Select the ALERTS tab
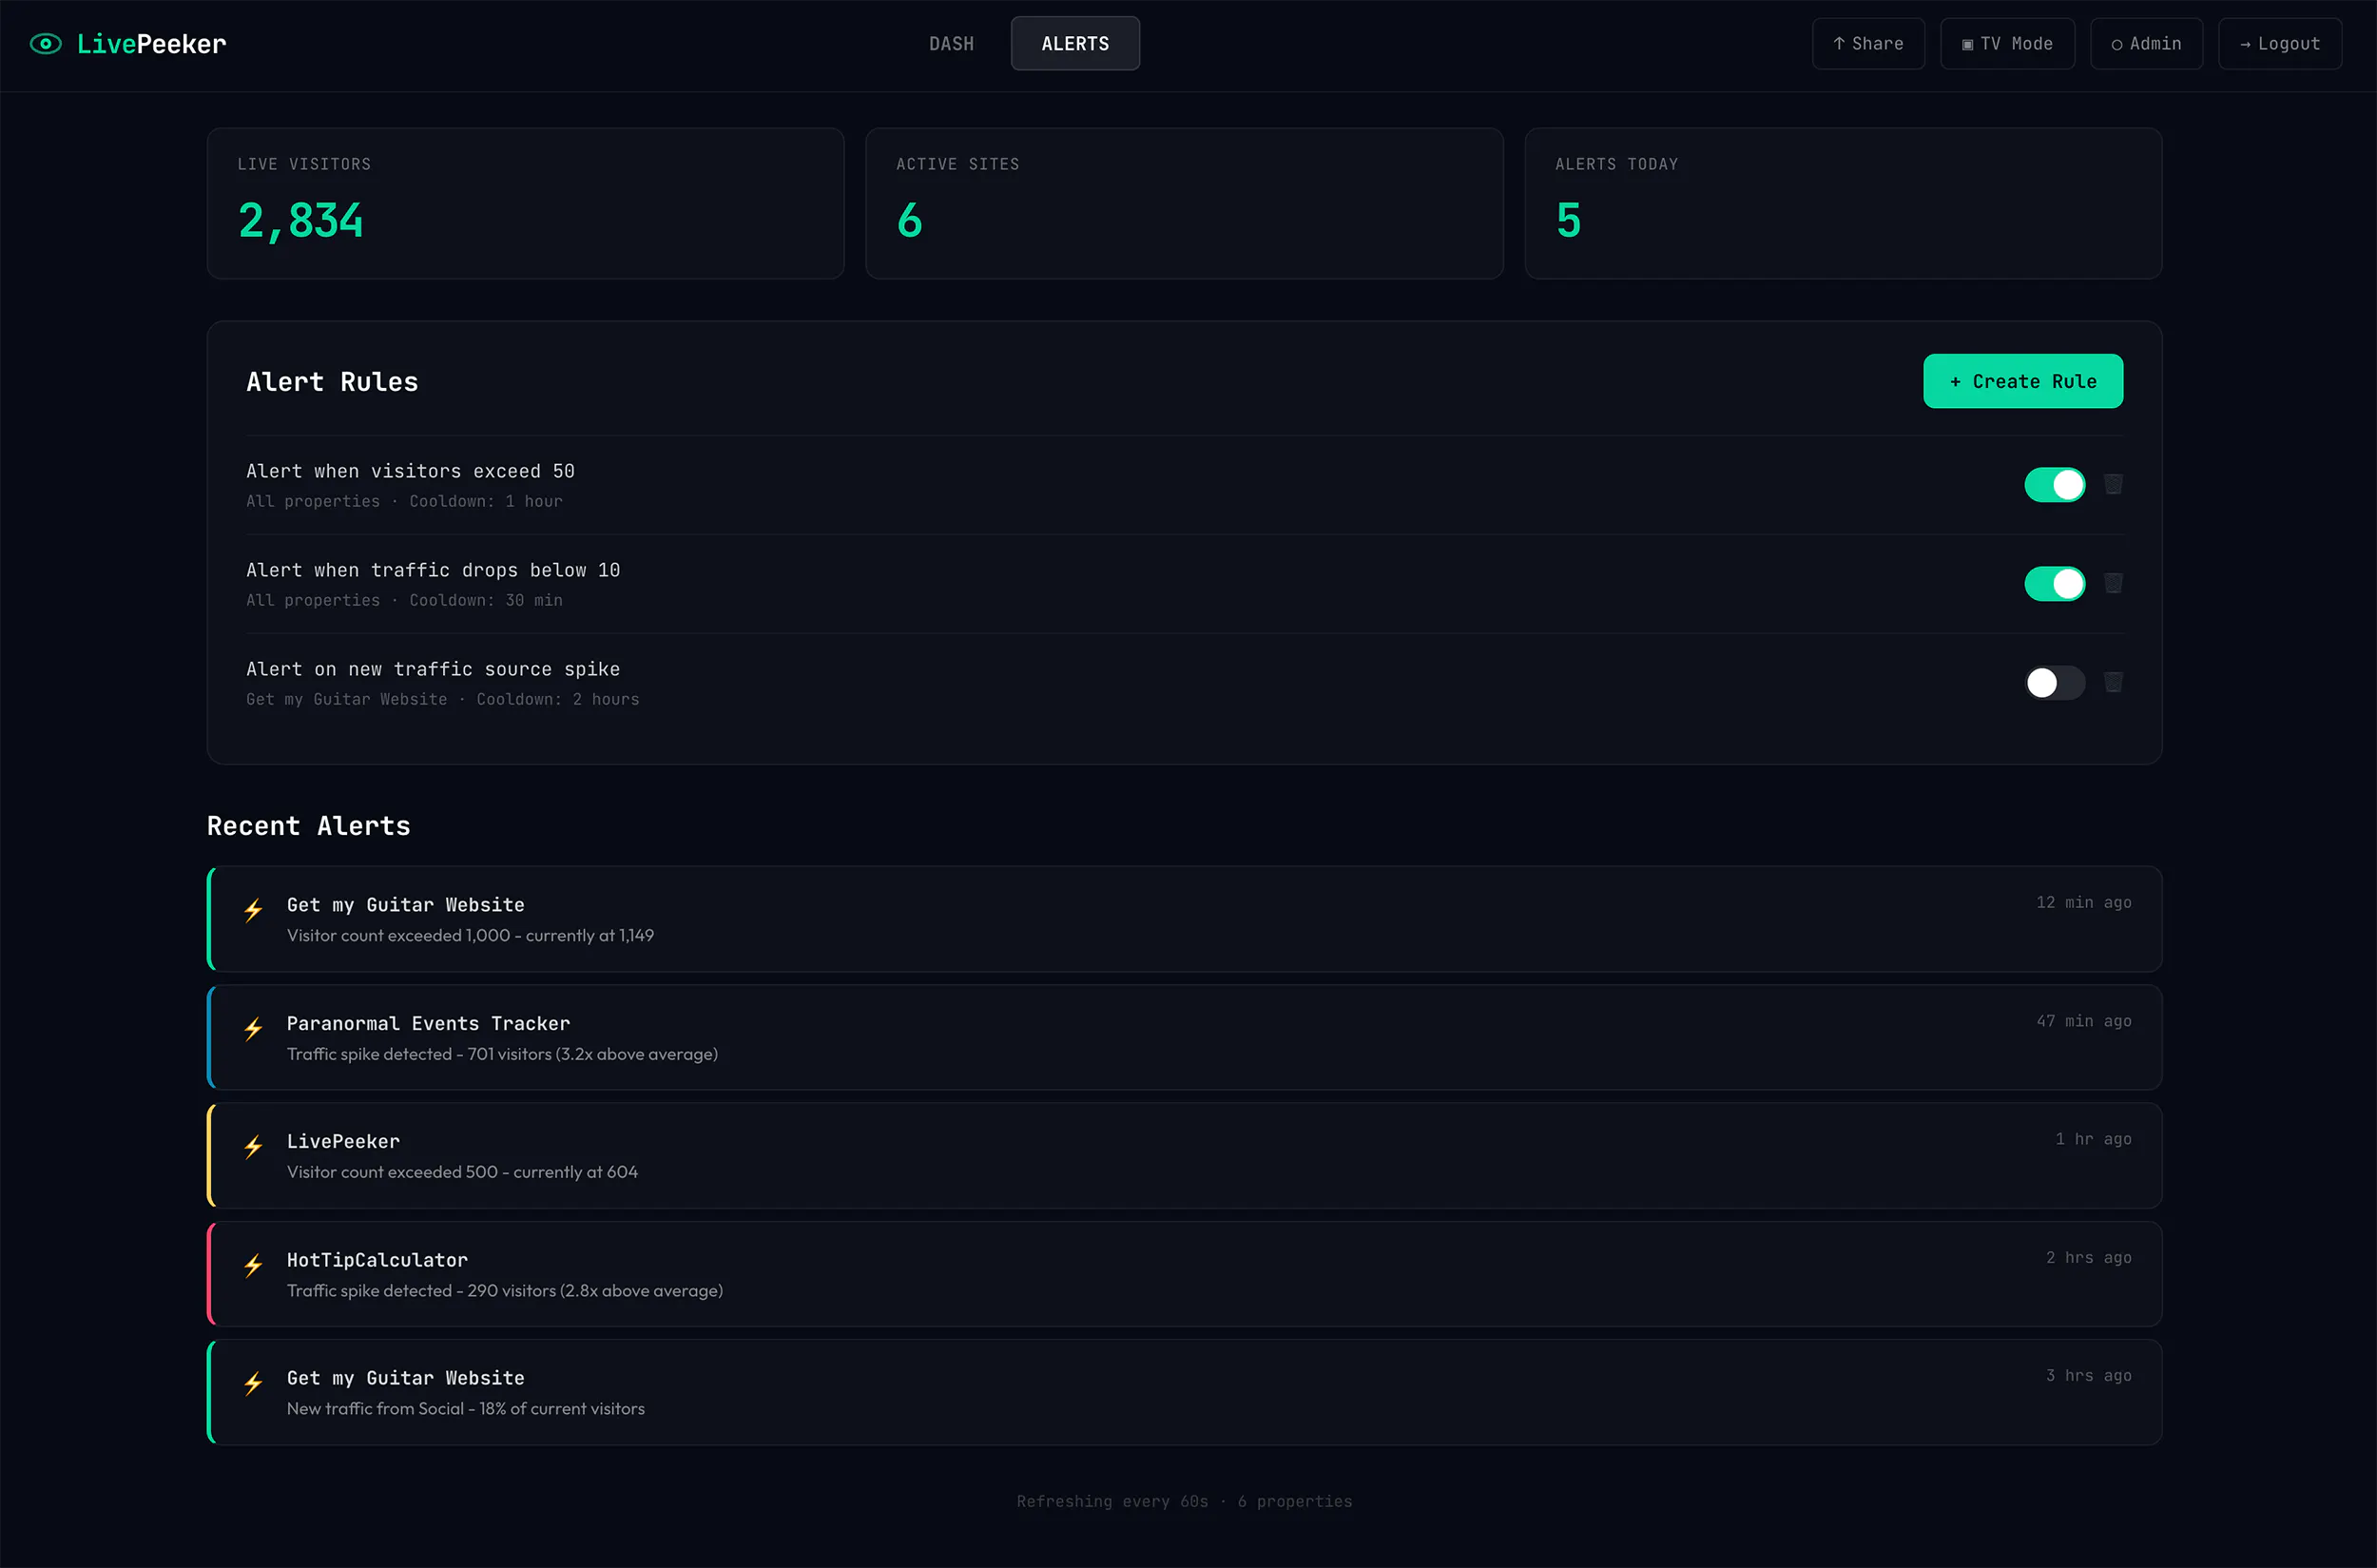 [1075, 44]
